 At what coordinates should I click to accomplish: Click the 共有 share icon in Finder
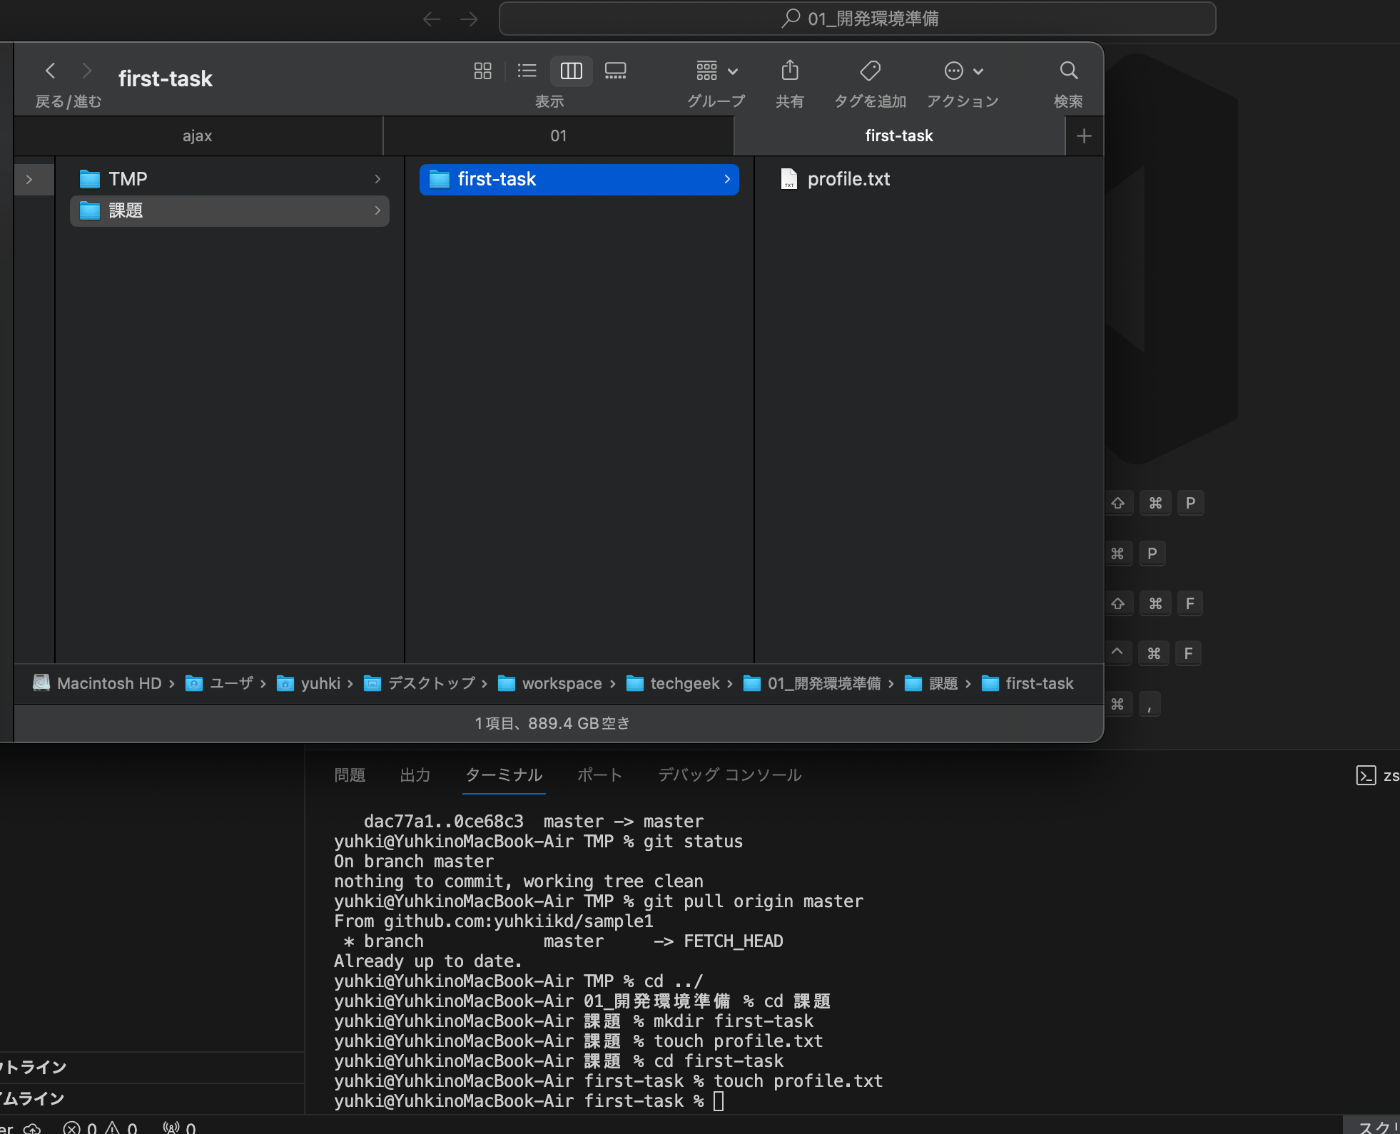pyautogui.click(x=790, y=70)
